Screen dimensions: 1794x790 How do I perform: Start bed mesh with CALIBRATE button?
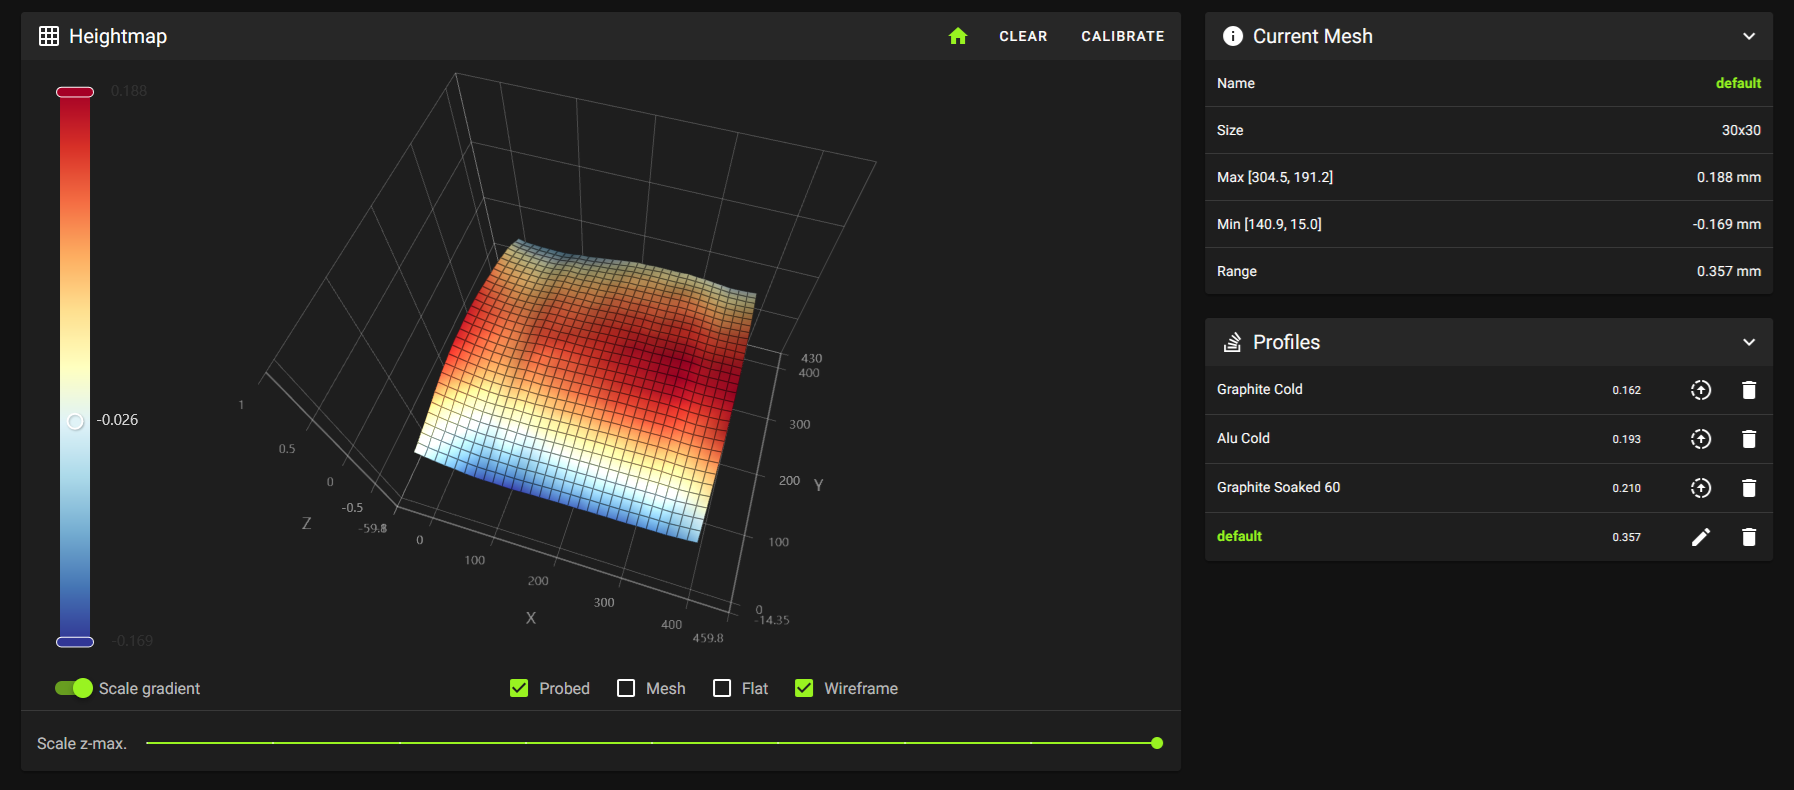(1122, 36)
